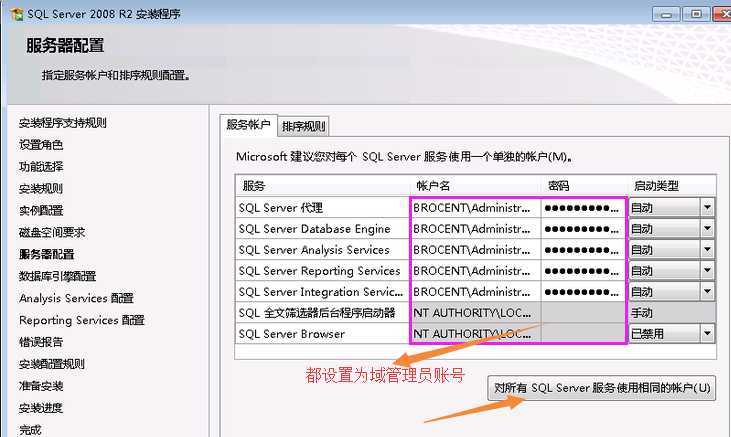Open startup type dropdown for Analysis Services
This screenshot has width=731, height=437.
click(x=707, y=250)
